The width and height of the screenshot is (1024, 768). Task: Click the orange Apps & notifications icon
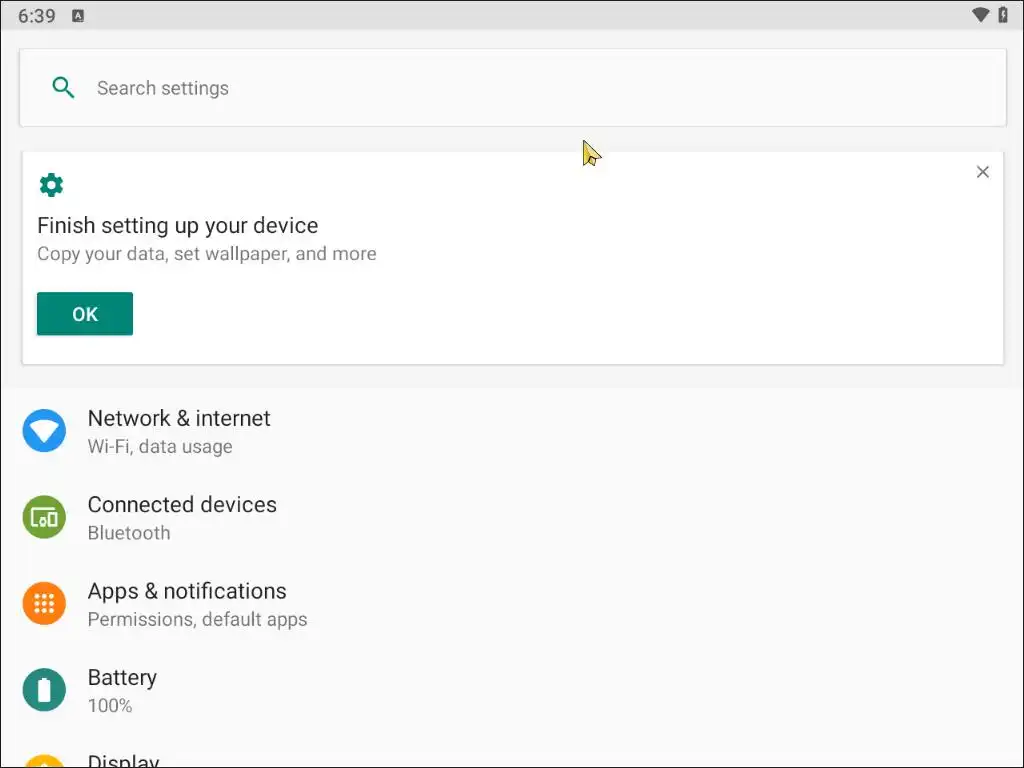tap(44, 604)
